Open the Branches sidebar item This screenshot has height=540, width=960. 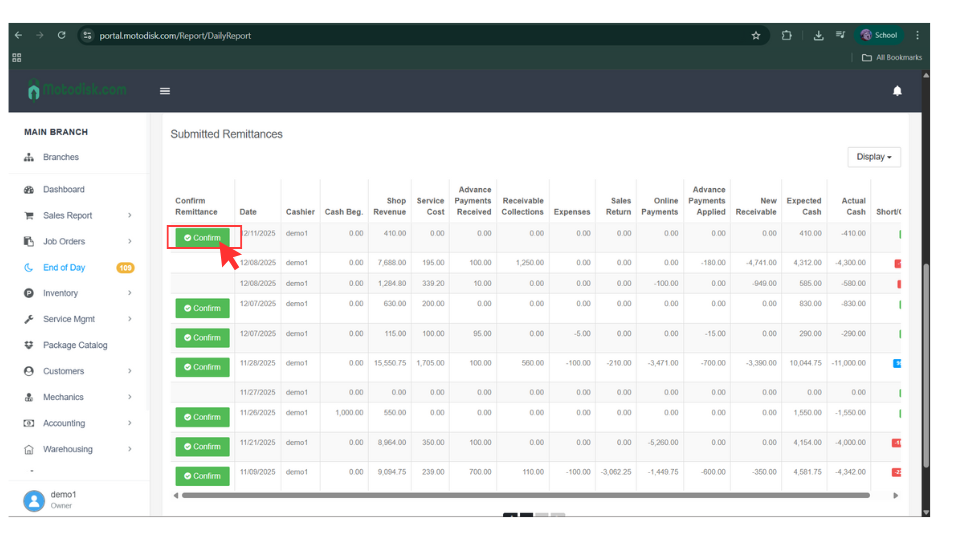(x=60, y=157)
